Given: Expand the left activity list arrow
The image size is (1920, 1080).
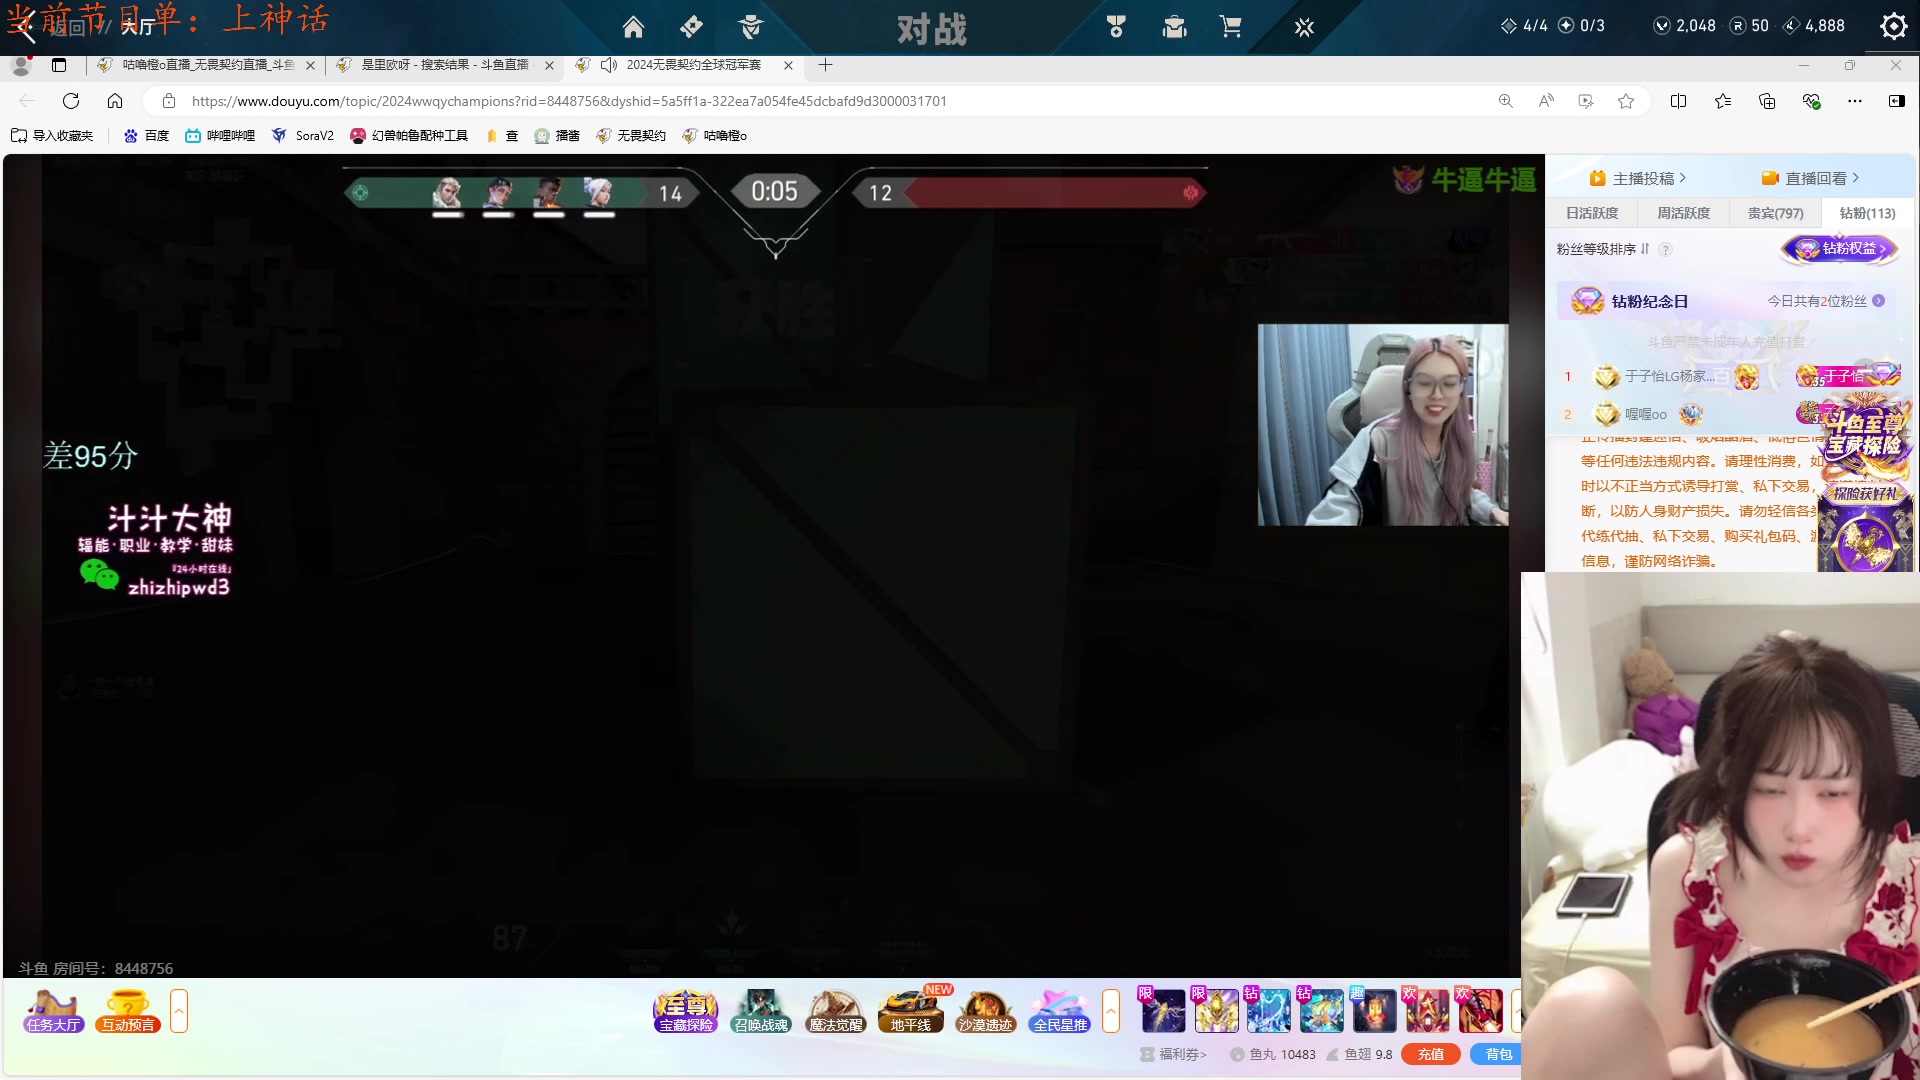Looking at the screenshot, I should click(179, 1011).
